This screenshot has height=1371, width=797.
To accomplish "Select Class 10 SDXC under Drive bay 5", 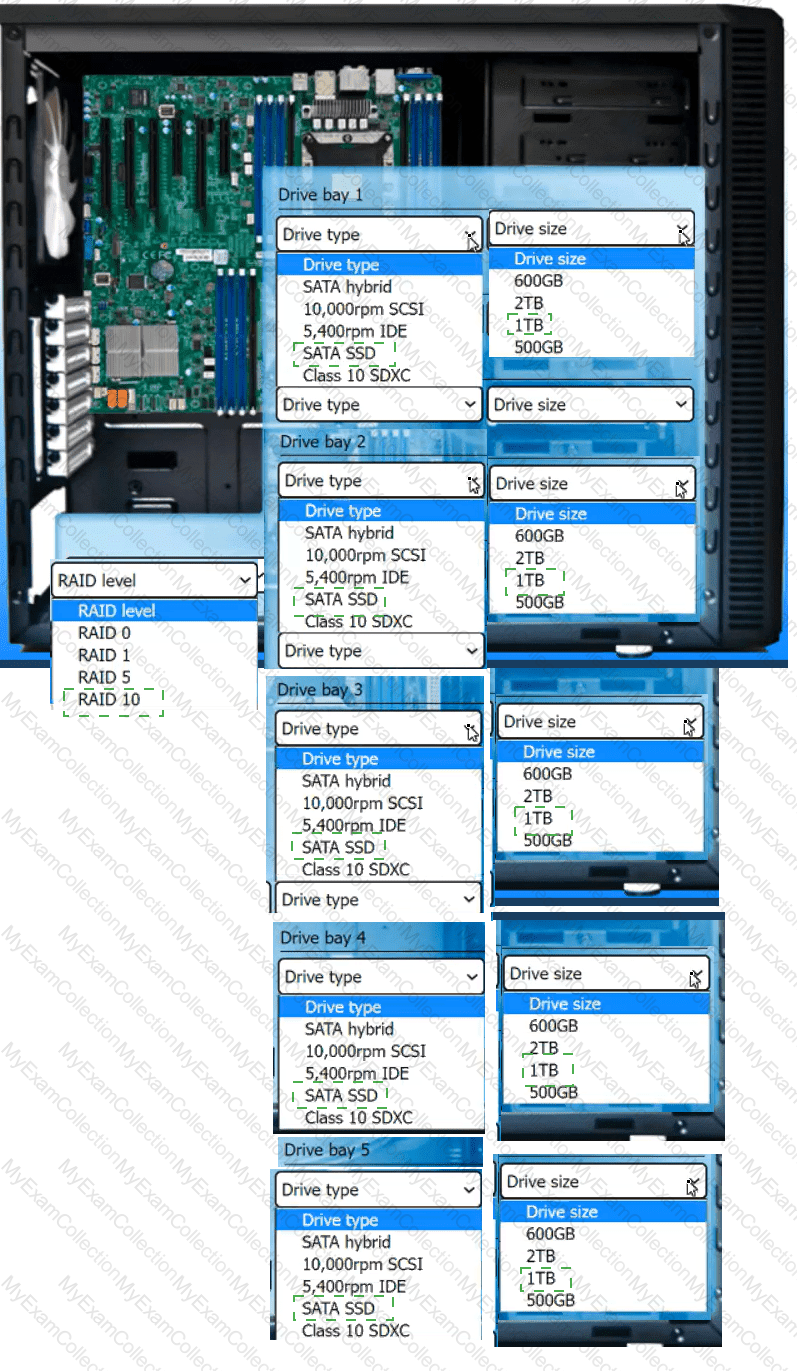I will (x=355, y=1330).
